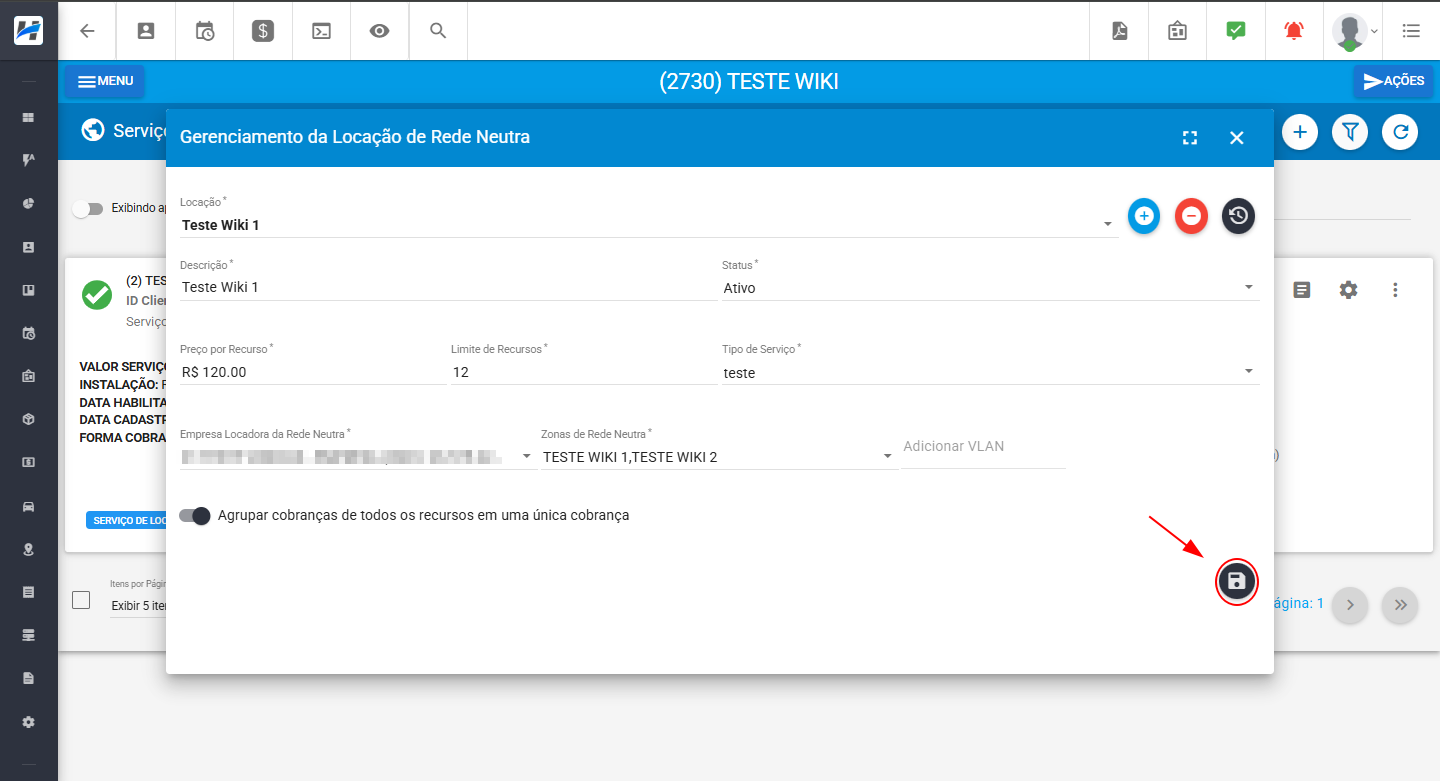Open sidebar server rack icon
The height and width of the screenshot is (781, 1440).
point(29,635)
